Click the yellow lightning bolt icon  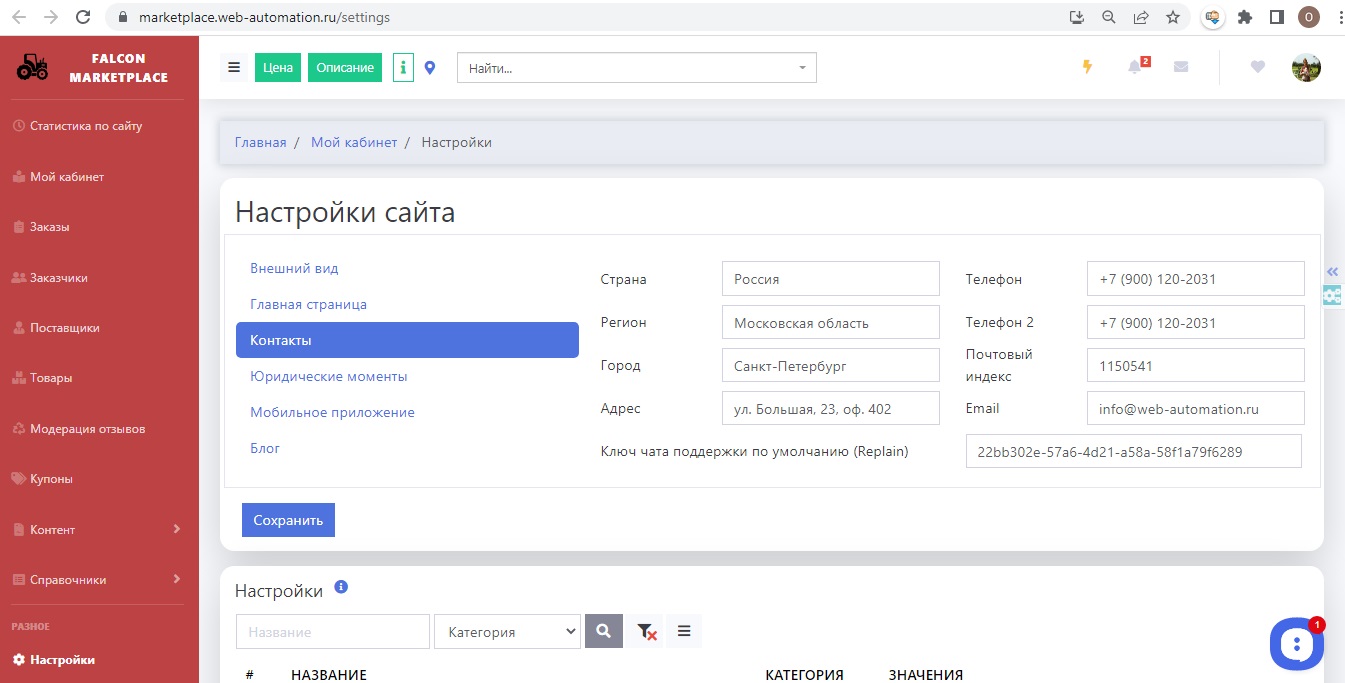[x=1088, y=67]
